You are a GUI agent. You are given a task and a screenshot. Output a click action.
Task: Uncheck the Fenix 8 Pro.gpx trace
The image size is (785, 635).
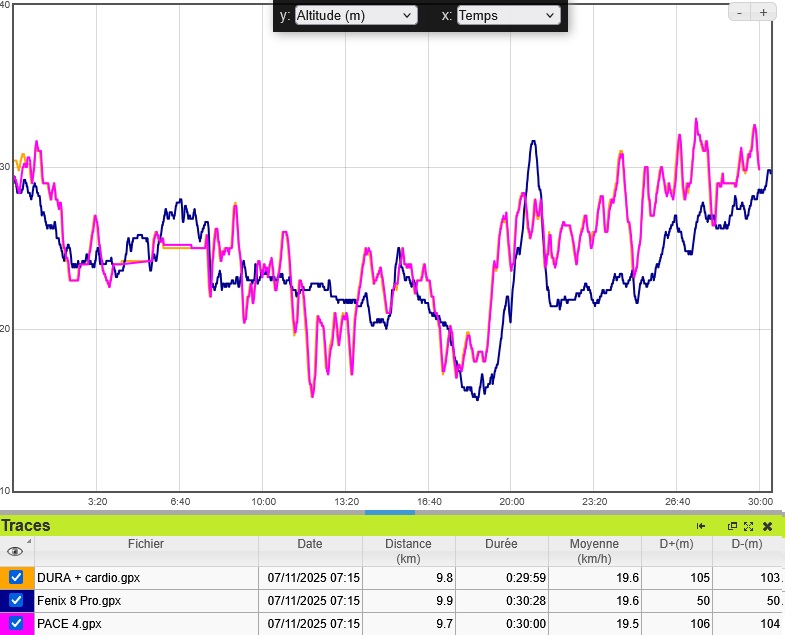[x=16, y=600]
